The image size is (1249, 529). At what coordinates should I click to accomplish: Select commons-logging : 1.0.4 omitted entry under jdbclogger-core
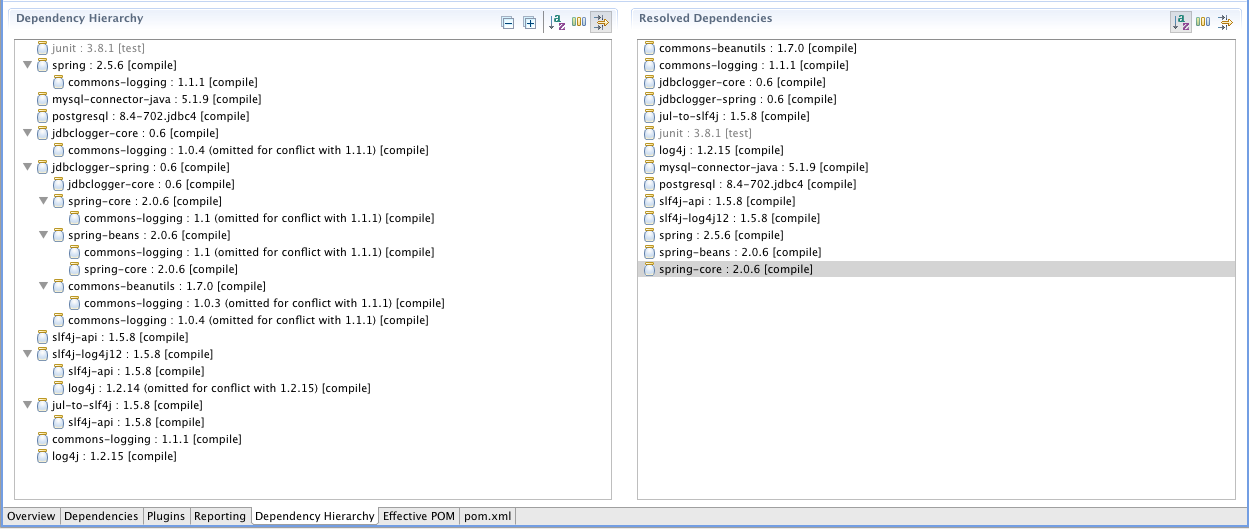coord(248,150)
